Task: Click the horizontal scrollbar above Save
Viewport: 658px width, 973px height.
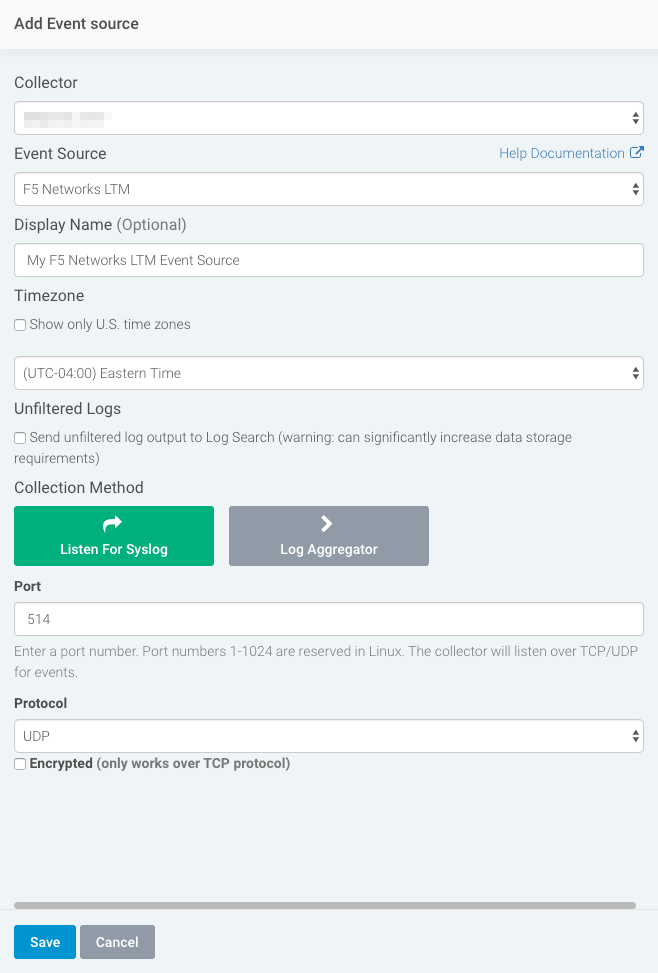Action: coord(325,905)
